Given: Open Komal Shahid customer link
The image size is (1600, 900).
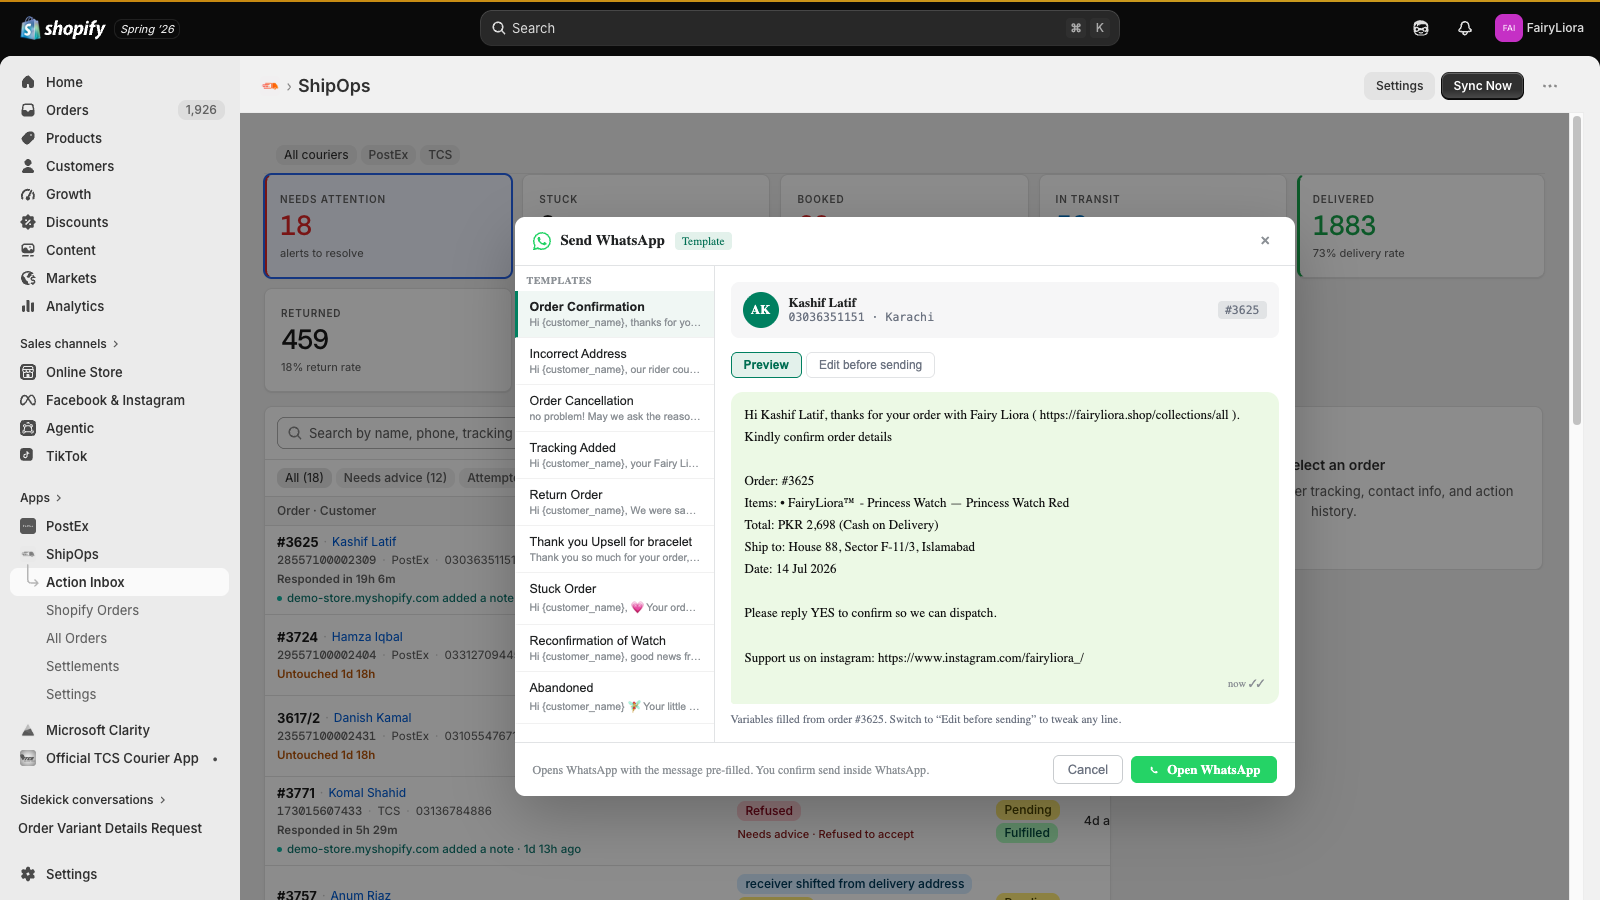Looking at the screenshot, I should [367, 793].
